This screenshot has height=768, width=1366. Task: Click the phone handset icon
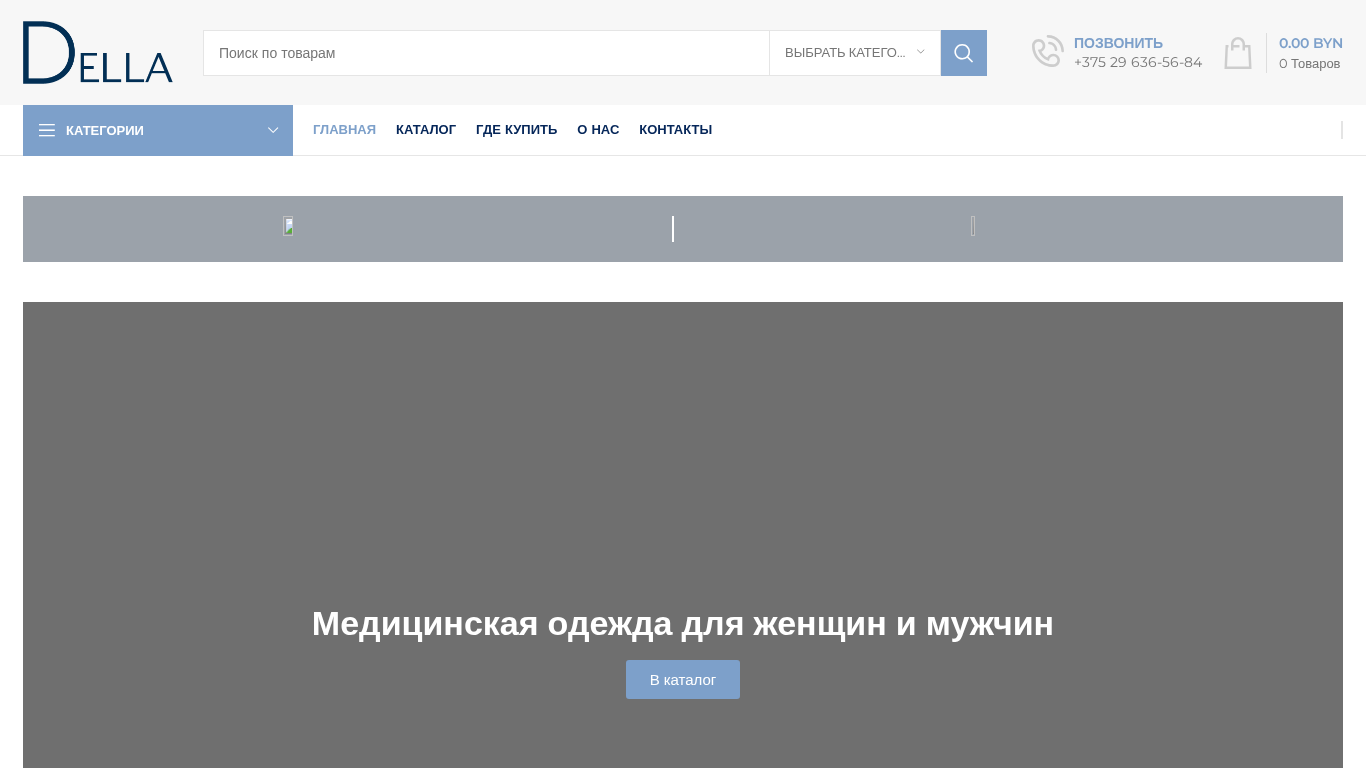[x=1047, y=52]
